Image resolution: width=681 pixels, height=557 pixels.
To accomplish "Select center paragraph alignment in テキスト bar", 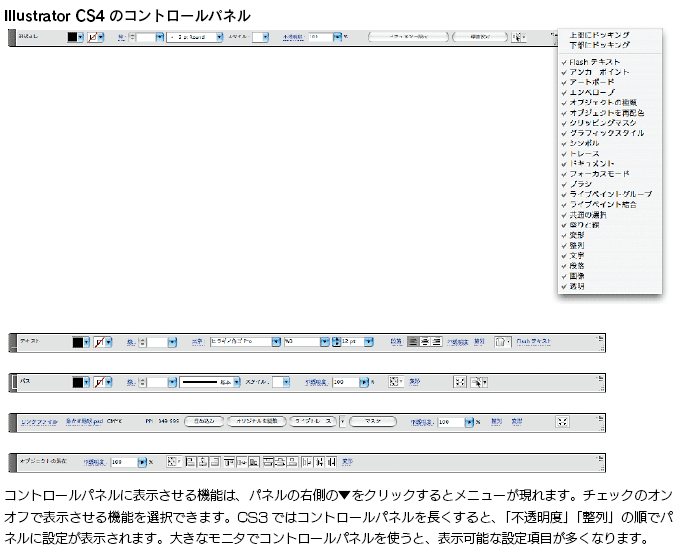I will tap(425, 342).
